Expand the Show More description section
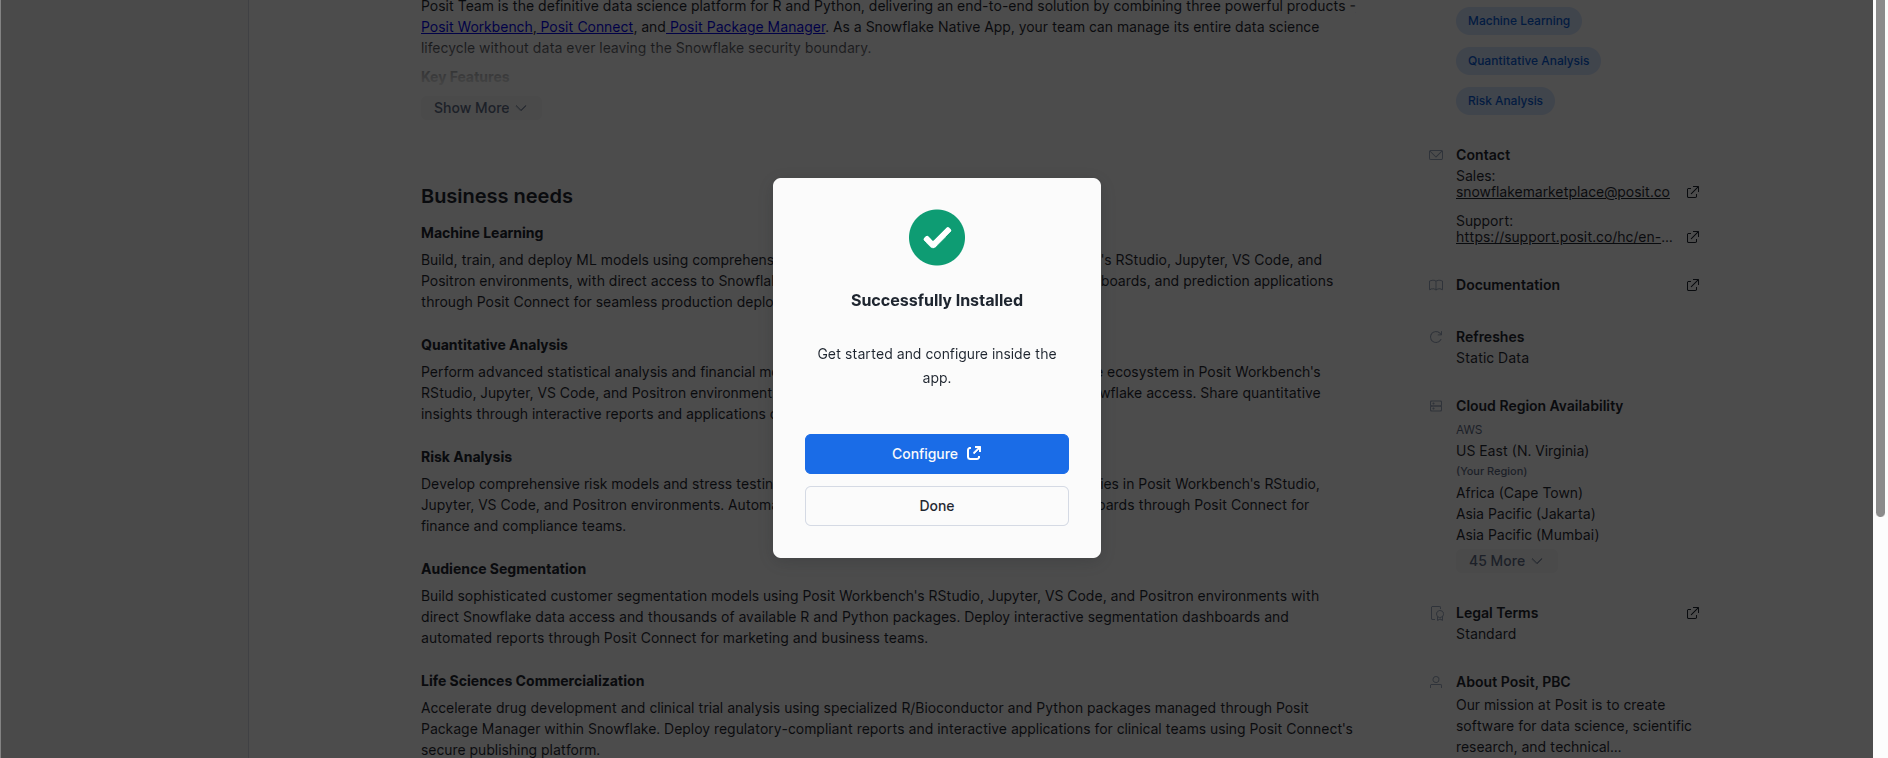This screenshot has height=758, width=1888. click(480, 108)
